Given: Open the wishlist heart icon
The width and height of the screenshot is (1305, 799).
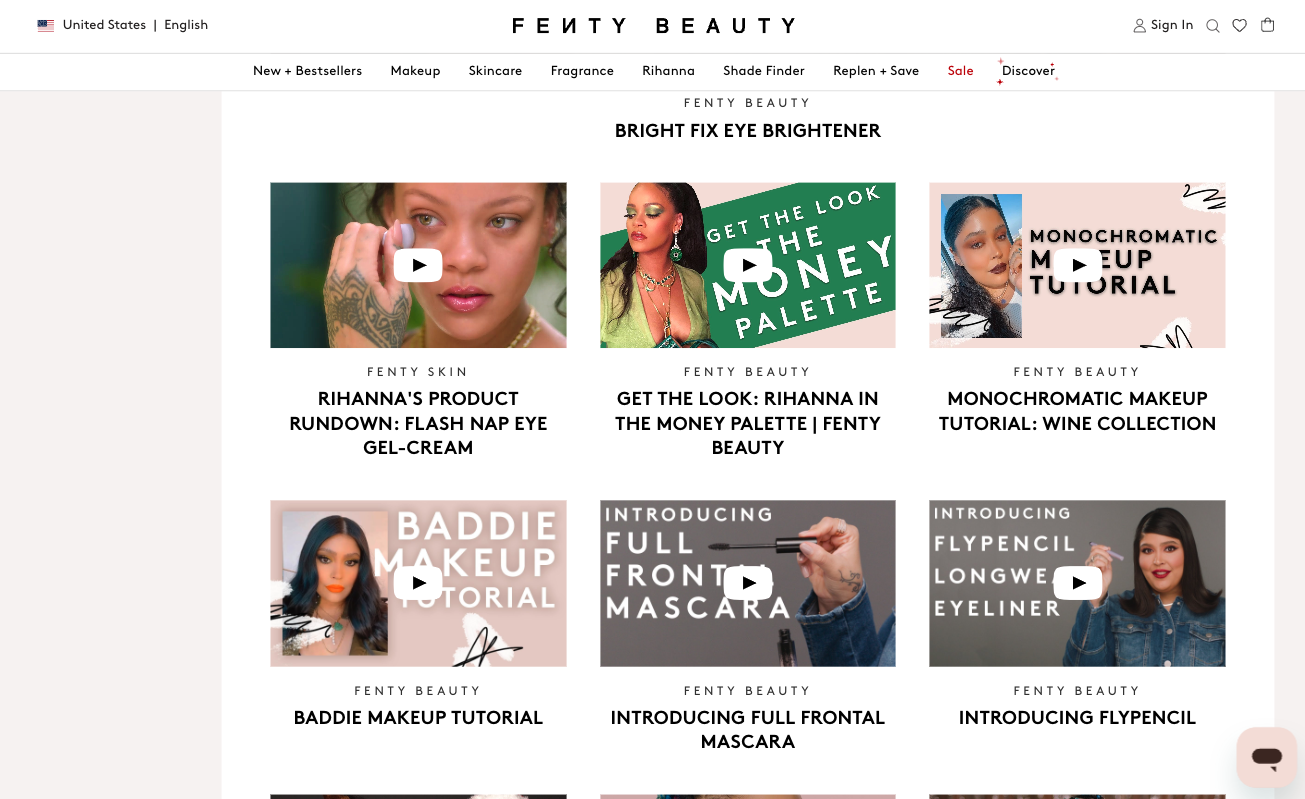Looking at the screenshot, I should [x=1239, y=26].
